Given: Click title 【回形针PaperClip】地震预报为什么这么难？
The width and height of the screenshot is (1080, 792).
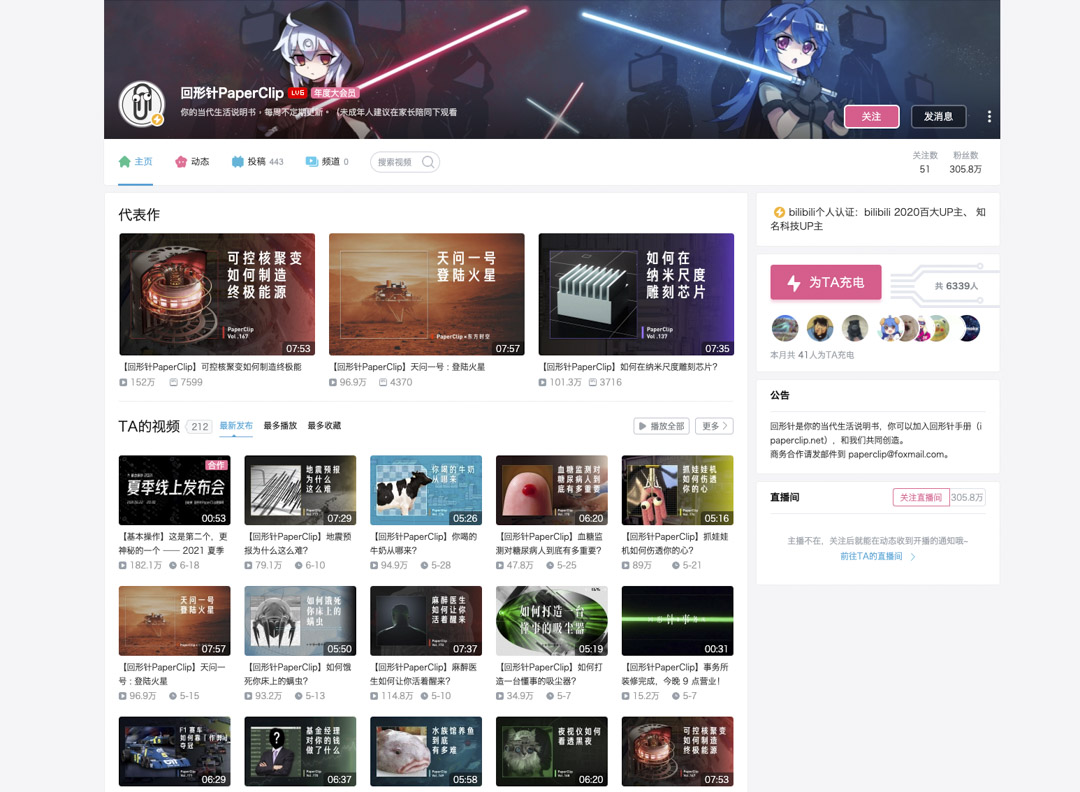Looking at the screenshot, I should click(x=298, y=543).
